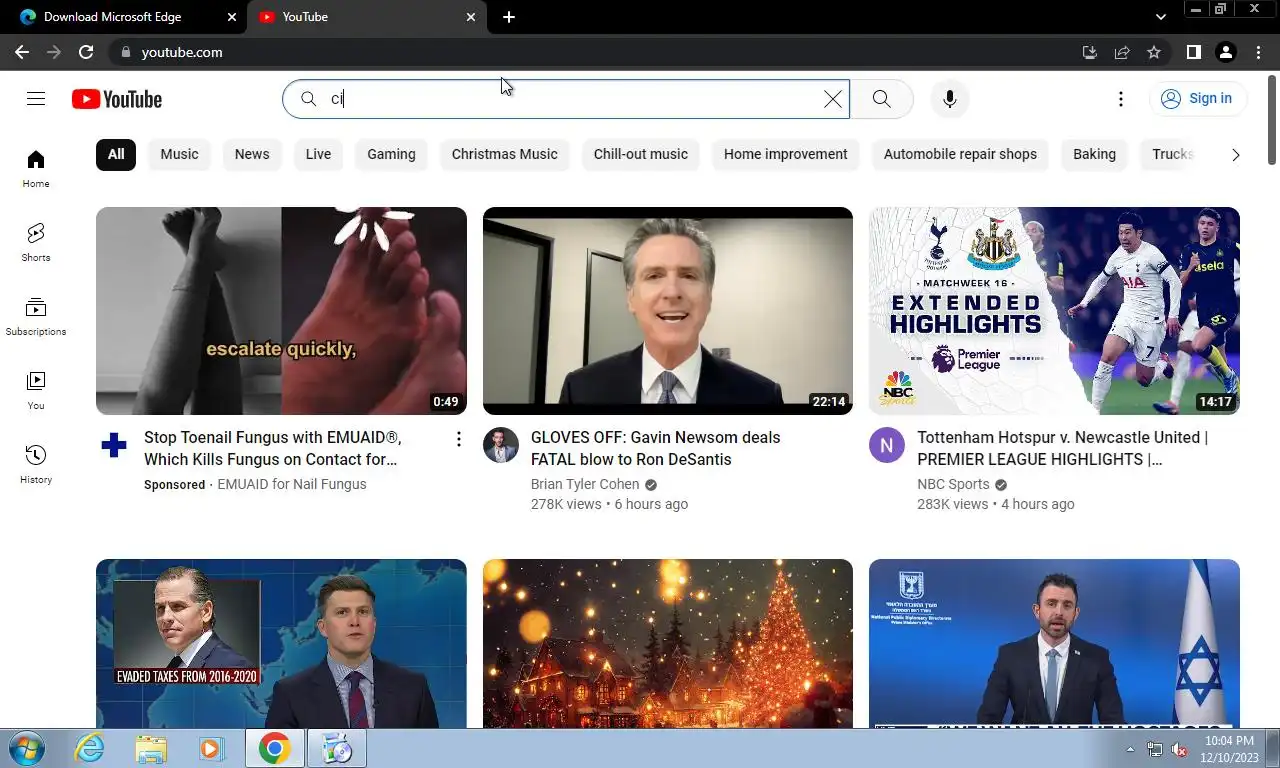Open Windows Media Player taskbar icon
The height and width of the screenshot is (768, 1280).
point(210,748)
